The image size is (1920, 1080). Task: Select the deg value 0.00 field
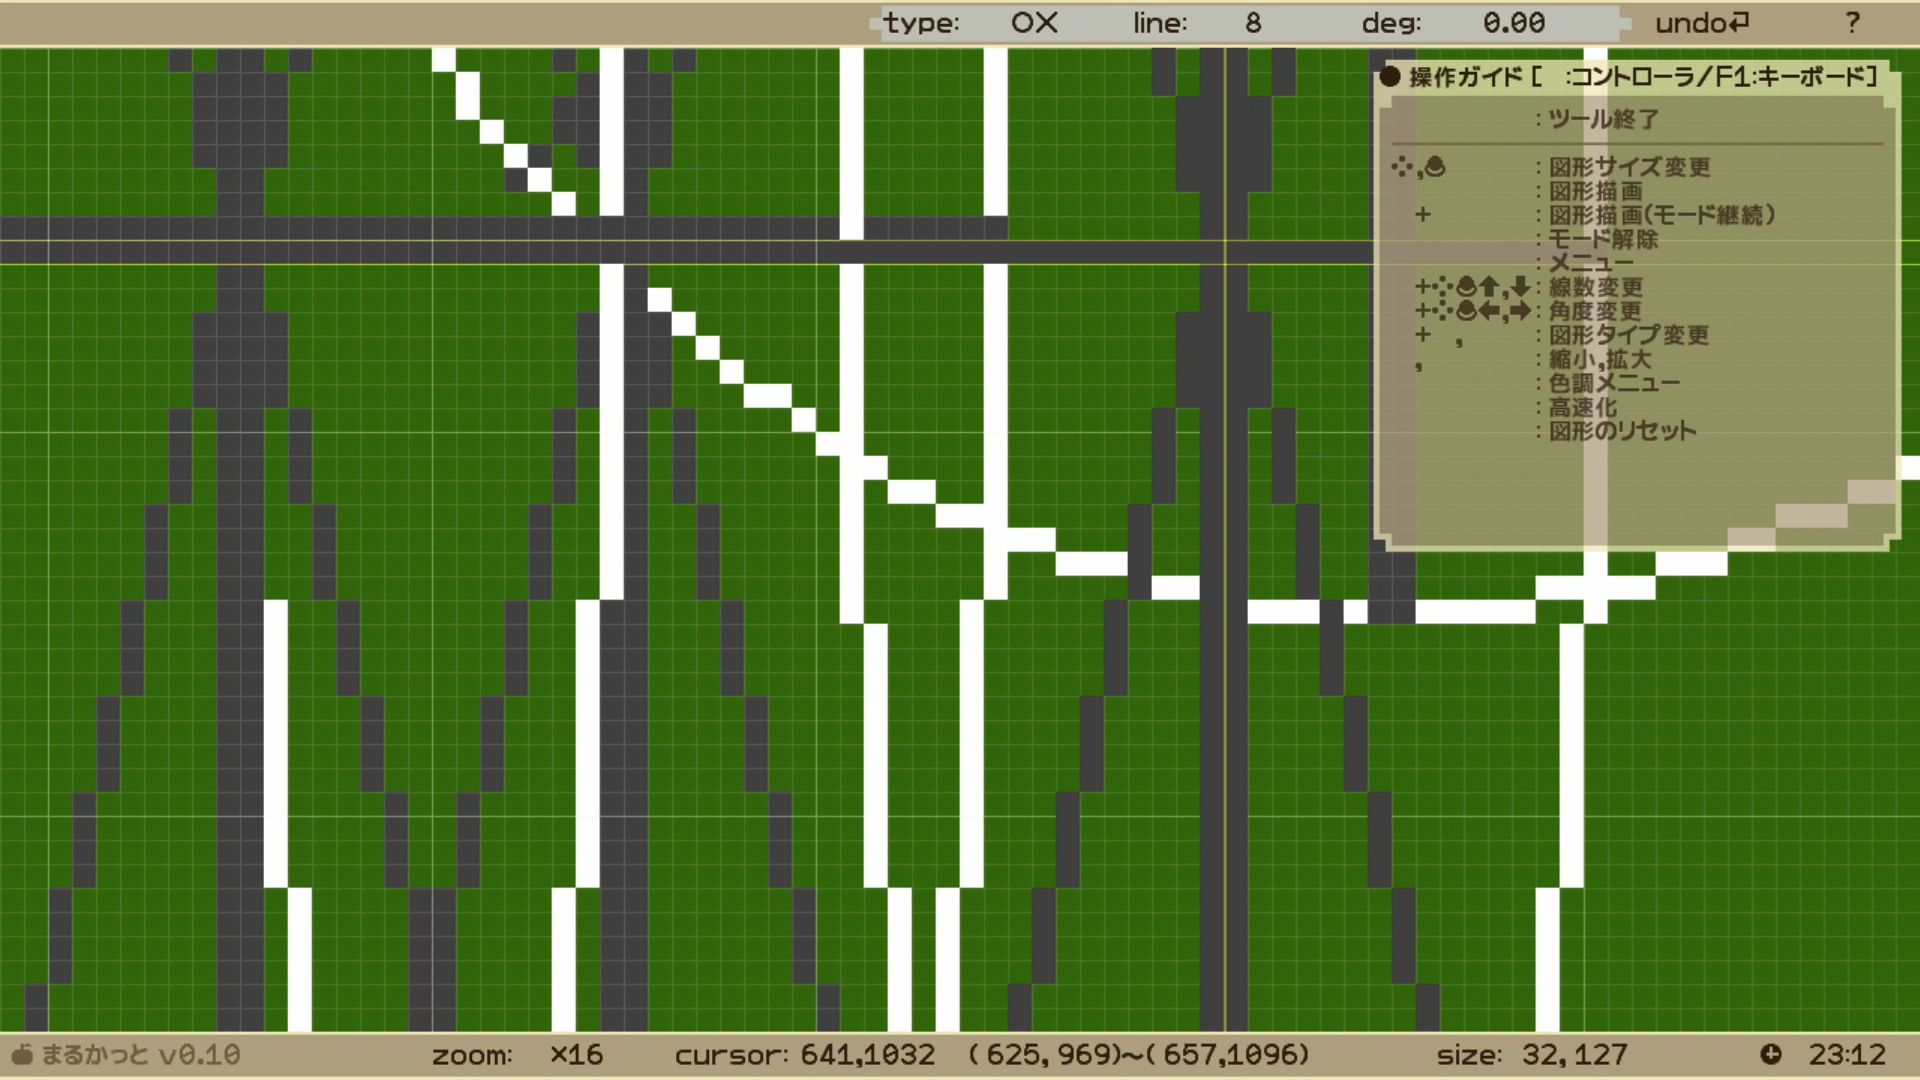click(x=1514, y=23)
